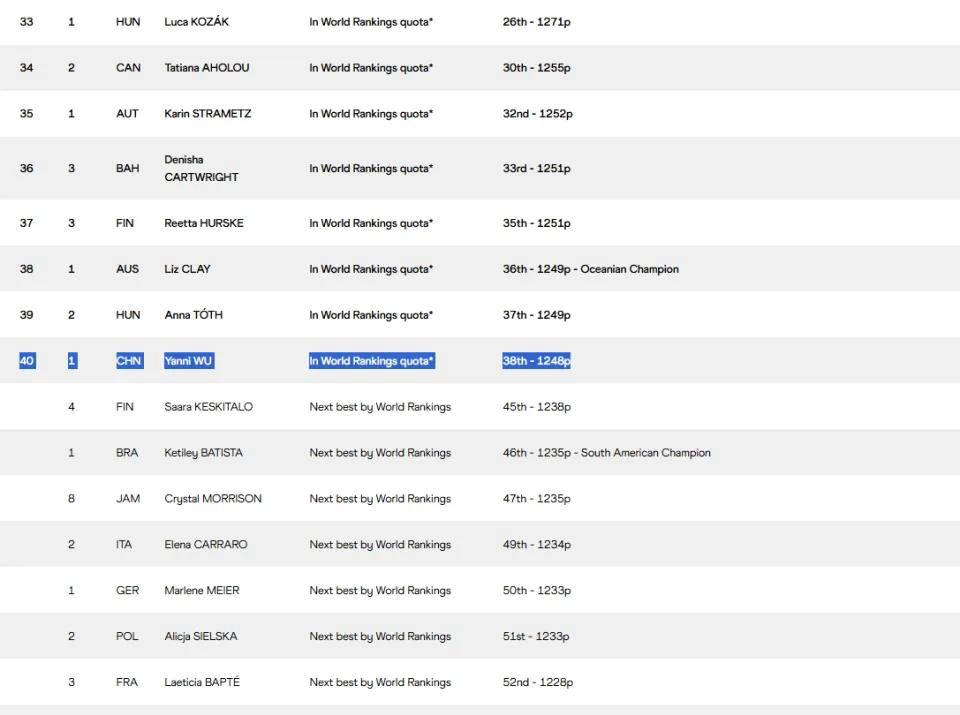
Task: Click JAM country code
Action: coord(128,499)
